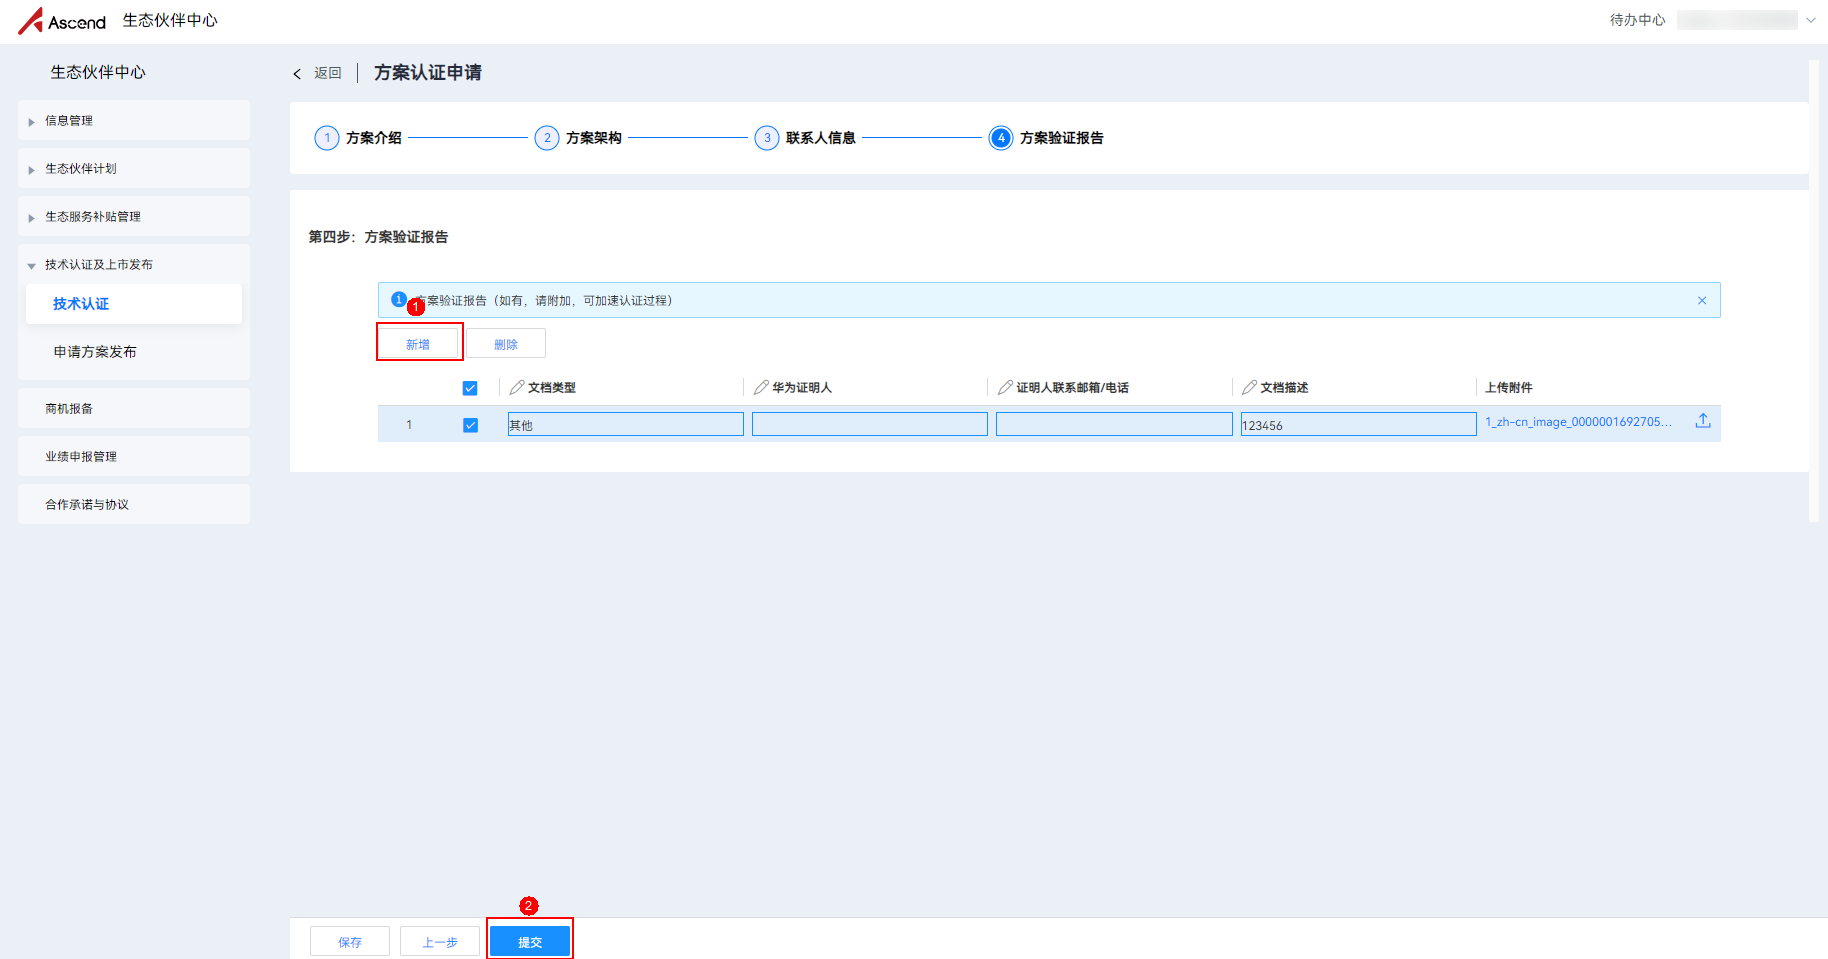Open 申请方案发布 in the sidebar
This screenshot has width=1828, height=959.
pyautogui.click(x=134, y=352)
